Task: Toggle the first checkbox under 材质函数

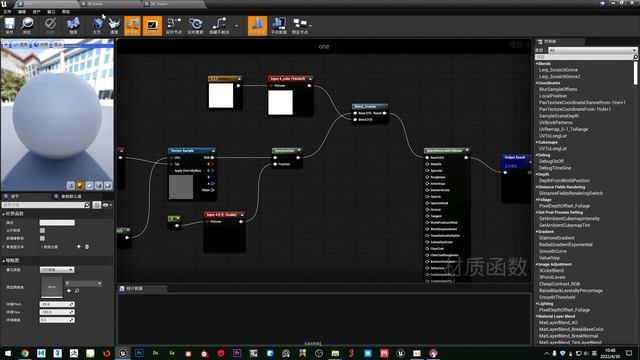Action: point(42,231)
